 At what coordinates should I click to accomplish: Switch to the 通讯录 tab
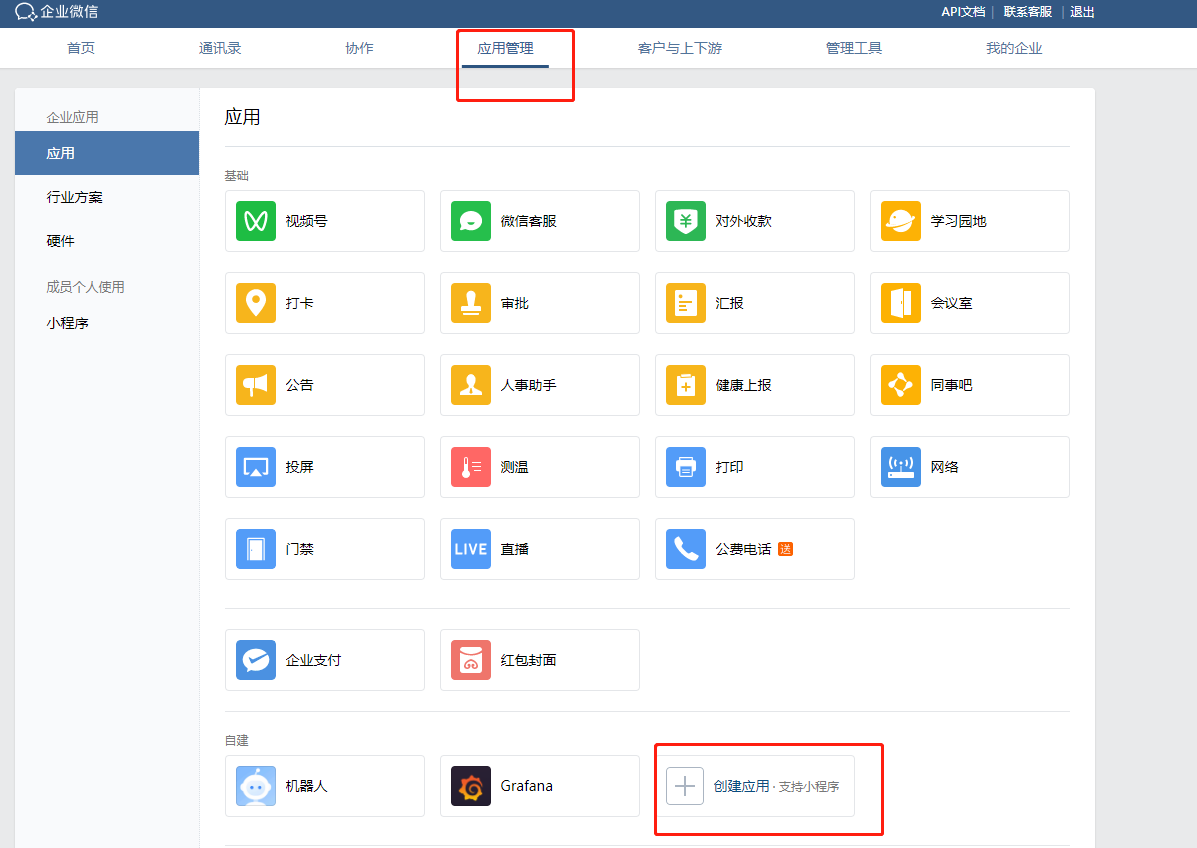point(220,48)
